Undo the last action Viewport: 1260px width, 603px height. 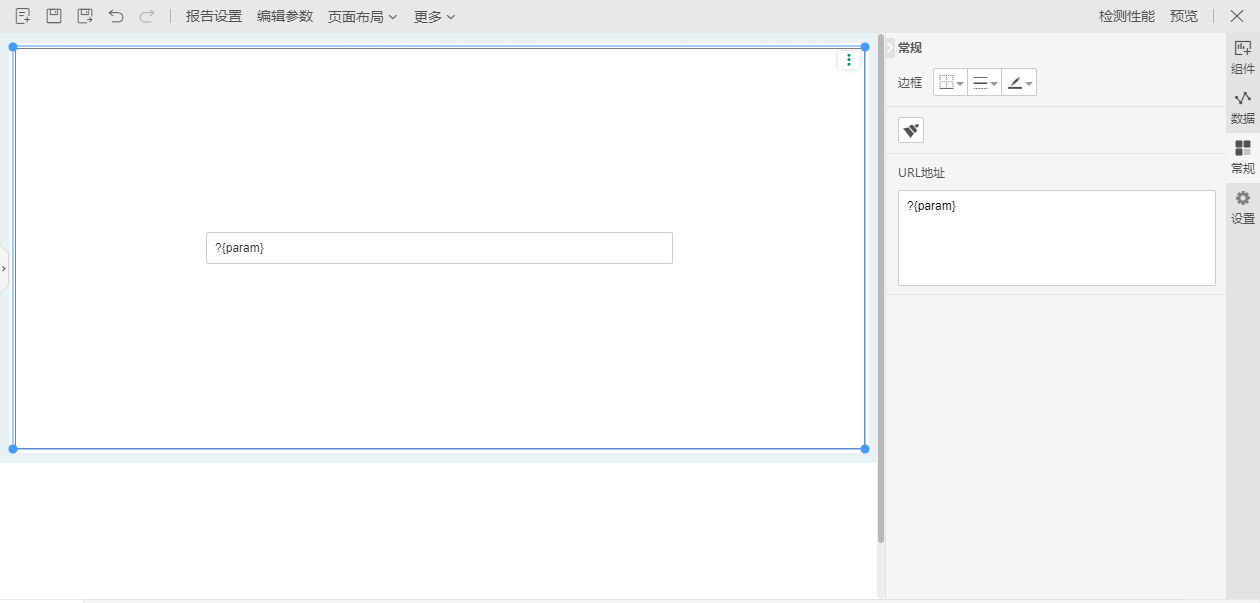tap(116, 16)
